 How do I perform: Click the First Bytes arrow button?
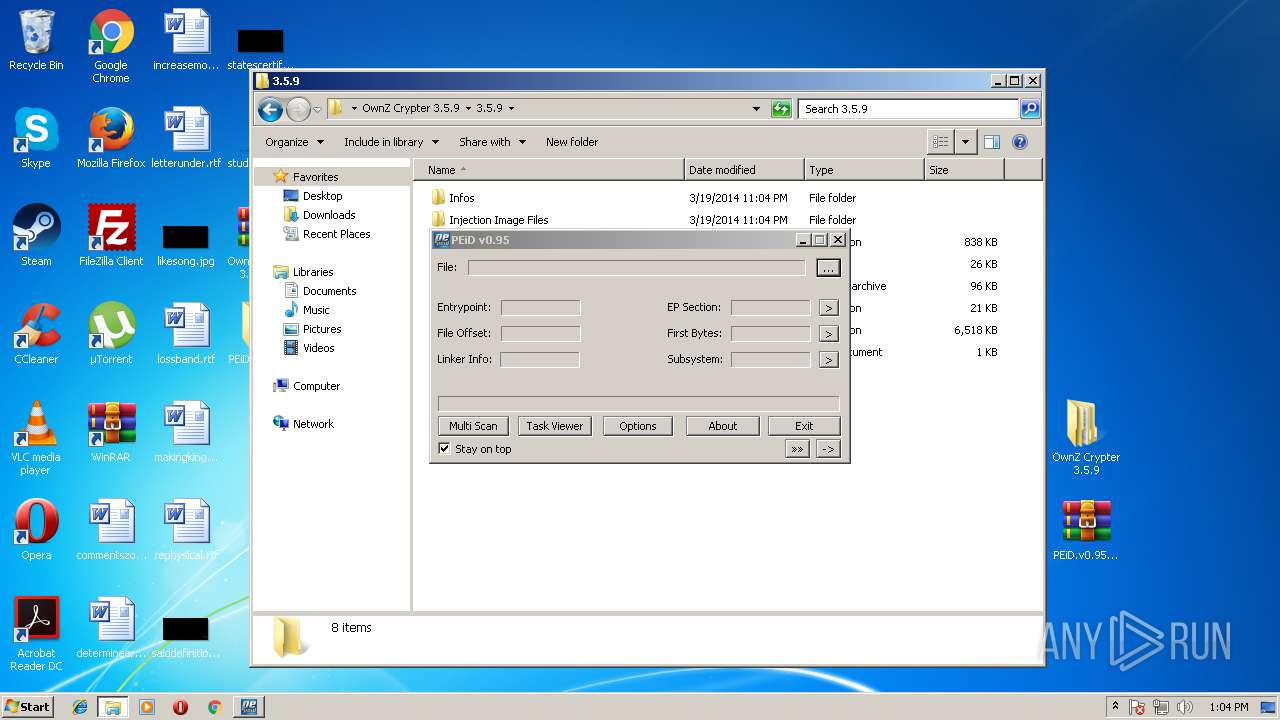[x=828, y=334]
